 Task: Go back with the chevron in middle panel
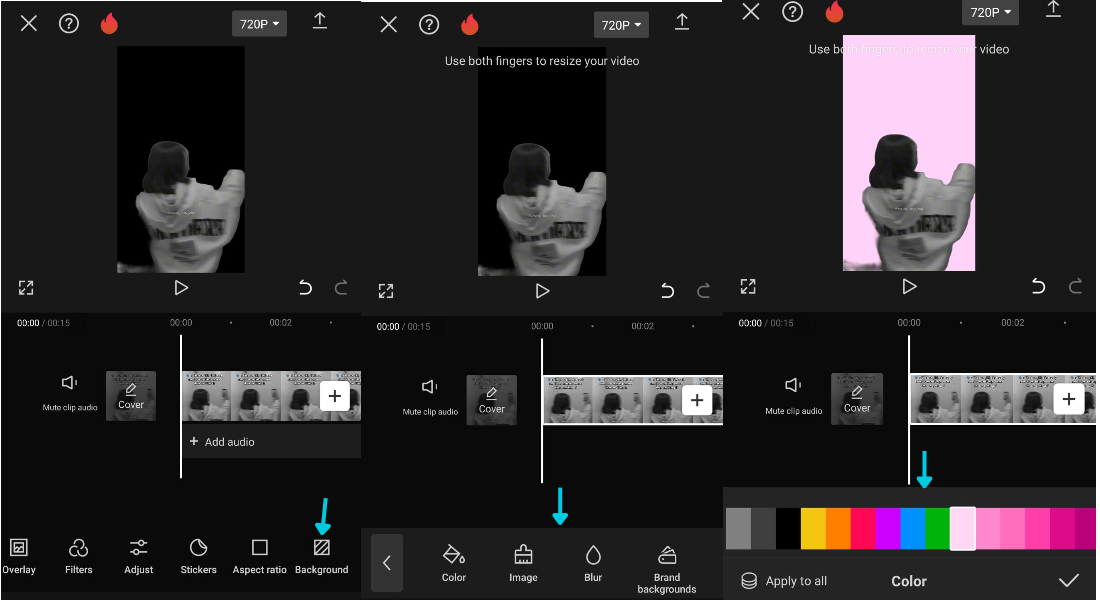pyautogui.click(x=387, y=563)
